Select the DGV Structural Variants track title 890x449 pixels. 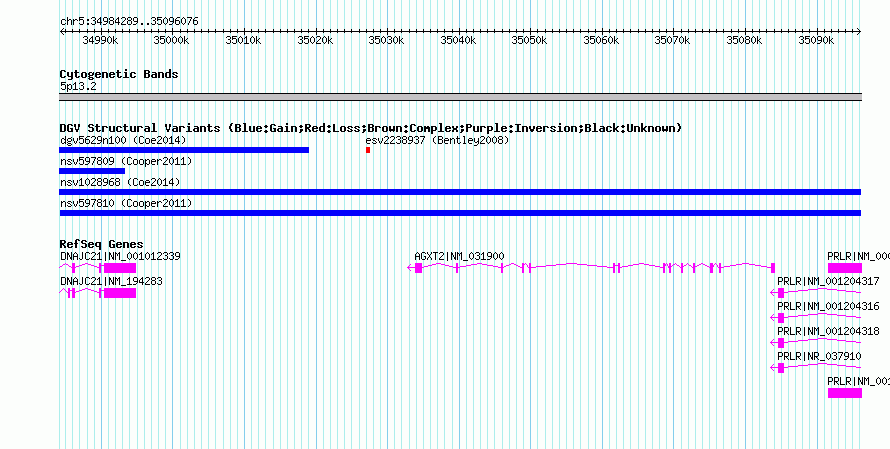[371, 128]
